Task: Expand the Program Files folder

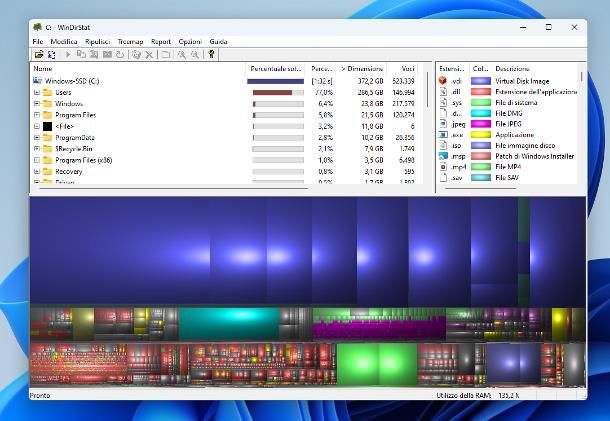Action: pyautogui.click(x=37, y=115)
